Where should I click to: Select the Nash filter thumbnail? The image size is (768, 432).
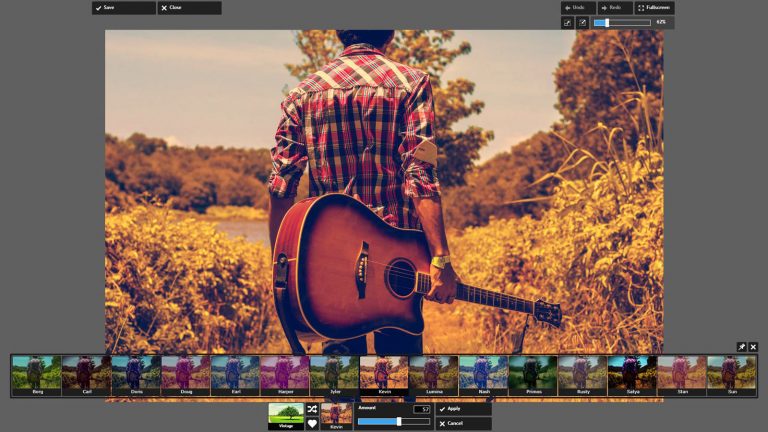[483, 376]
